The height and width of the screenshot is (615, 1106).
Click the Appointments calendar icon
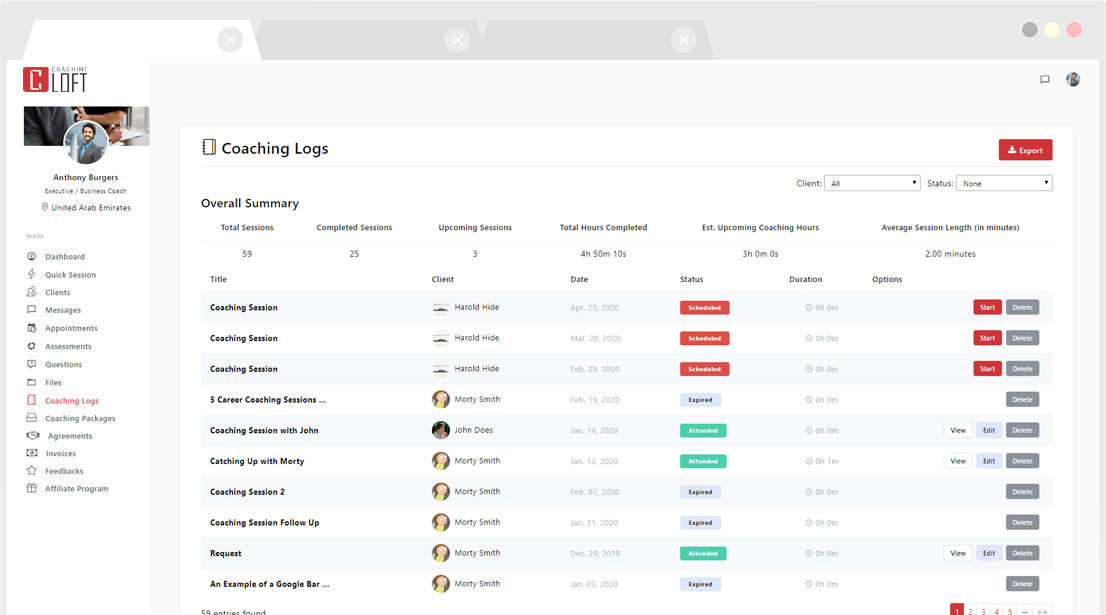tap(32, 328)
